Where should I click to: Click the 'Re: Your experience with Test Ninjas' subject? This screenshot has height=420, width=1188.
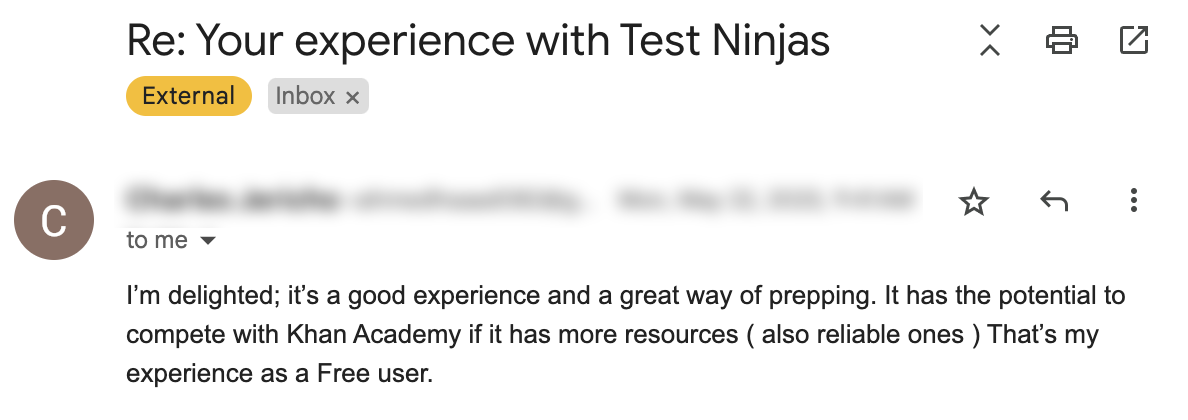pos(478,40)
